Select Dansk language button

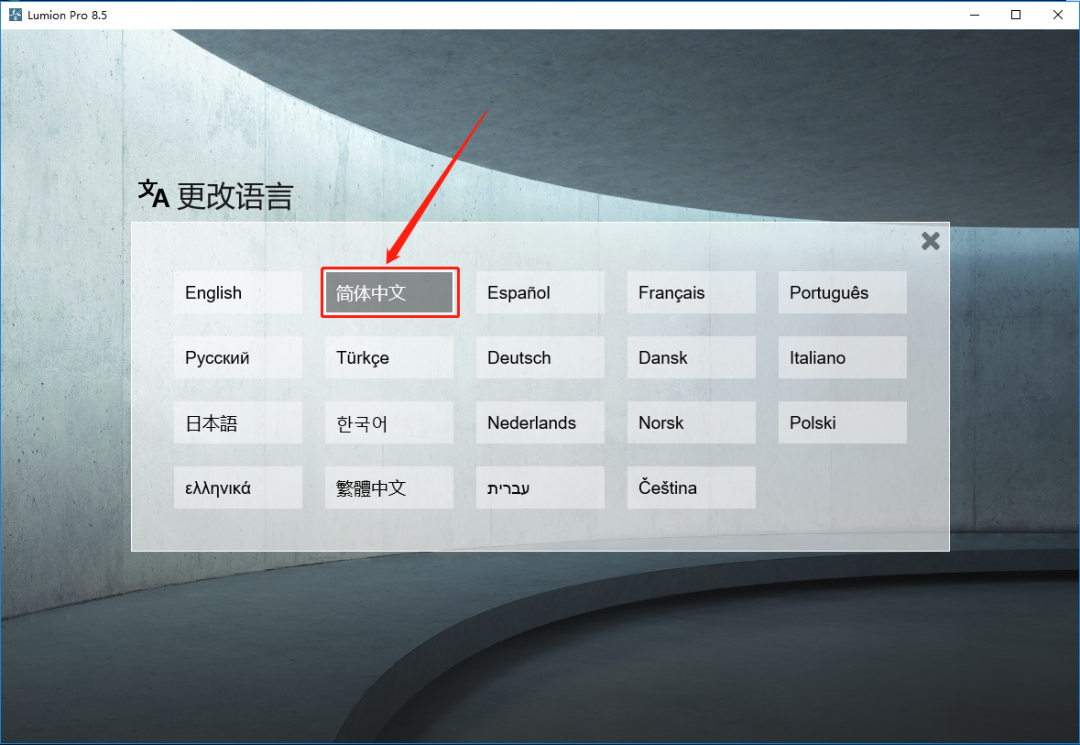pyautogui.click(x=691, y=357)
